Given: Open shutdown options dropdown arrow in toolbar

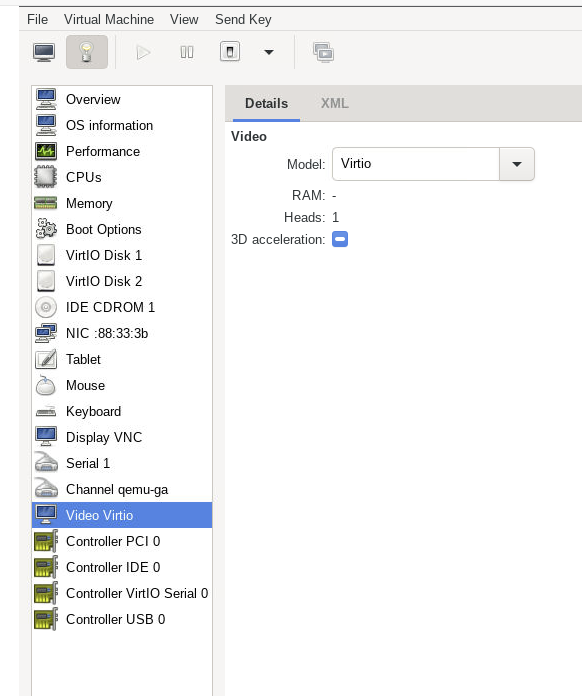Looking at the screenshot, I should [269, 52].
